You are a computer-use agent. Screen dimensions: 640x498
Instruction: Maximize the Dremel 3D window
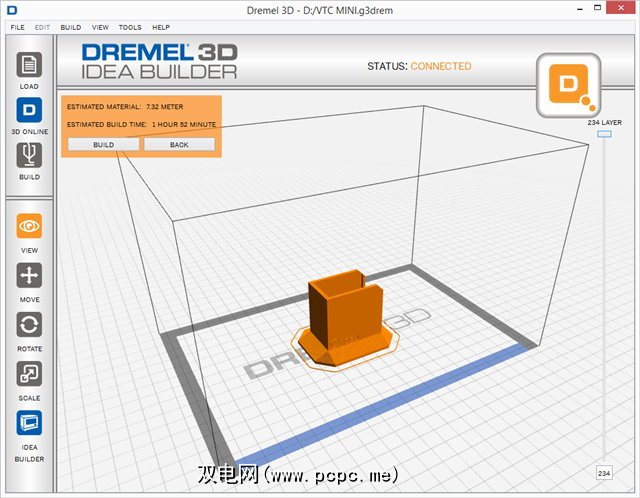(597, 8)
